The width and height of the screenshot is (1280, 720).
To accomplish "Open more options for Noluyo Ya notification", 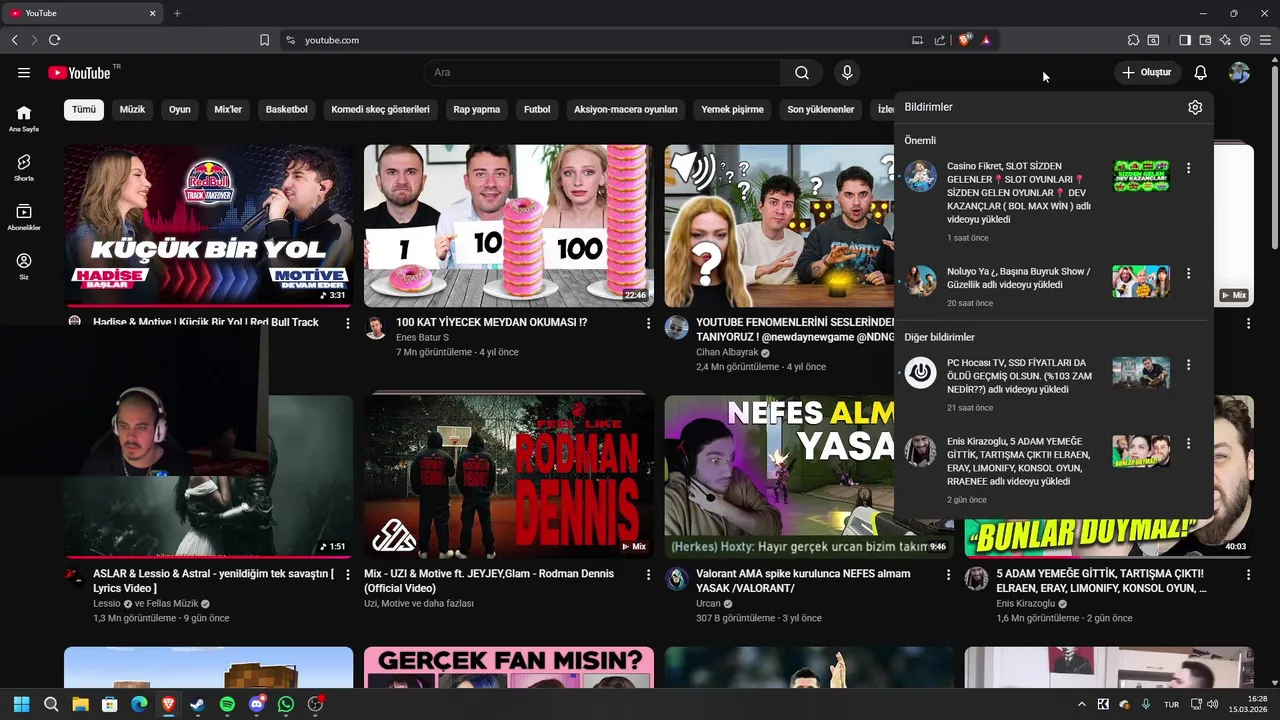I will coord(1188,273).
